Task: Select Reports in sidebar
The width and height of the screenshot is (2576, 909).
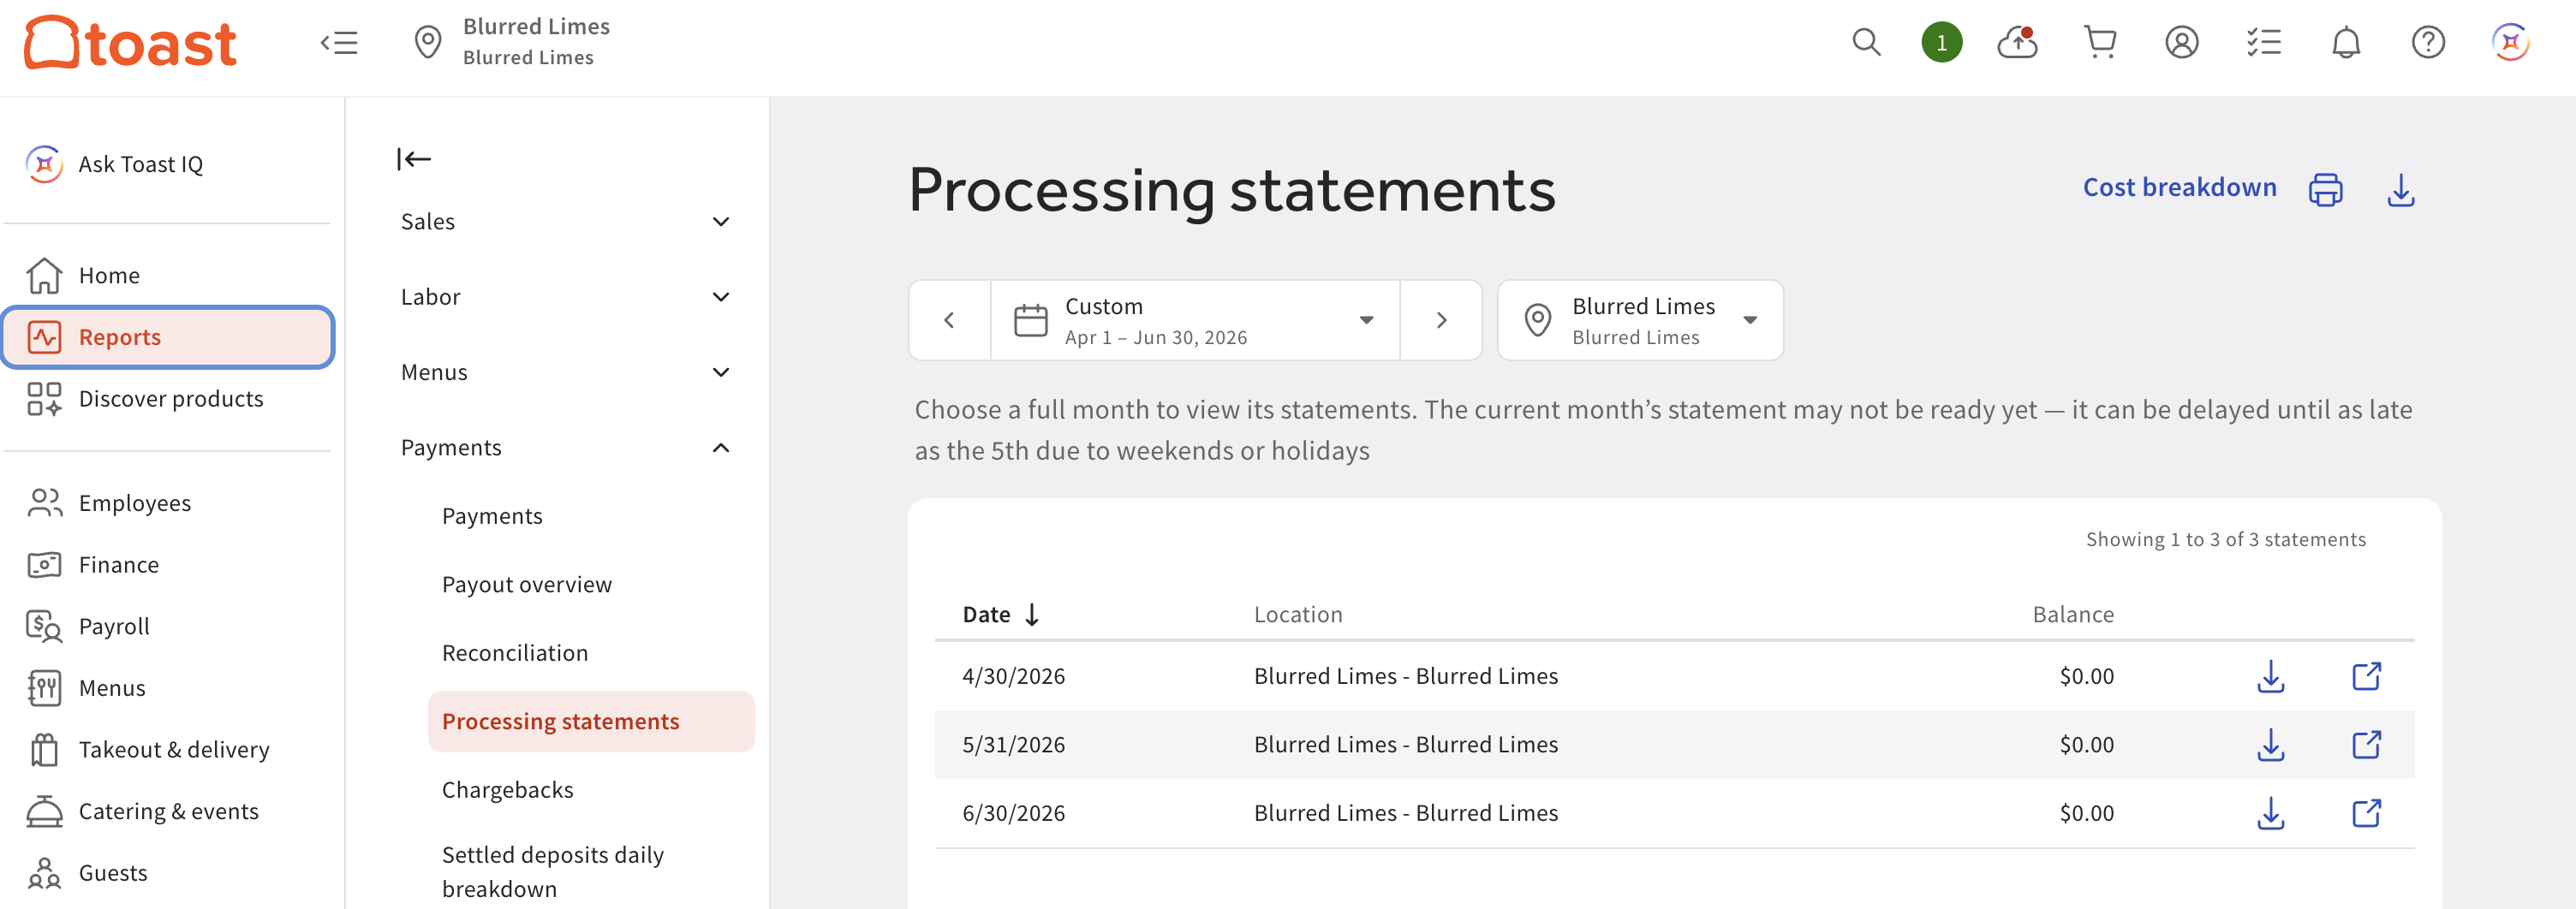Action: 168,337
